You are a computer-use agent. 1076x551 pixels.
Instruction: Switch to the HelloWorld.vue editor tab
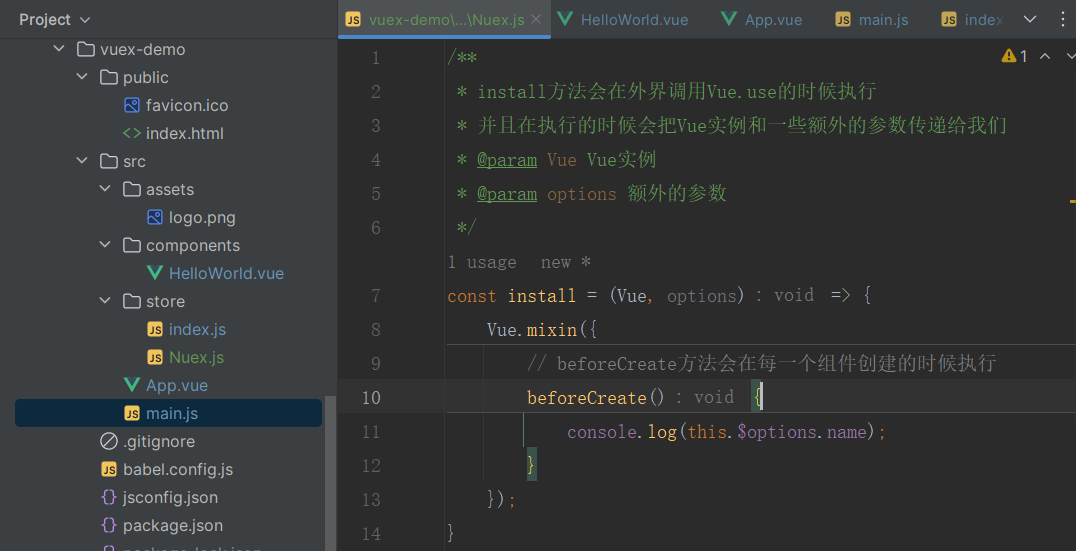pos(623,19)
